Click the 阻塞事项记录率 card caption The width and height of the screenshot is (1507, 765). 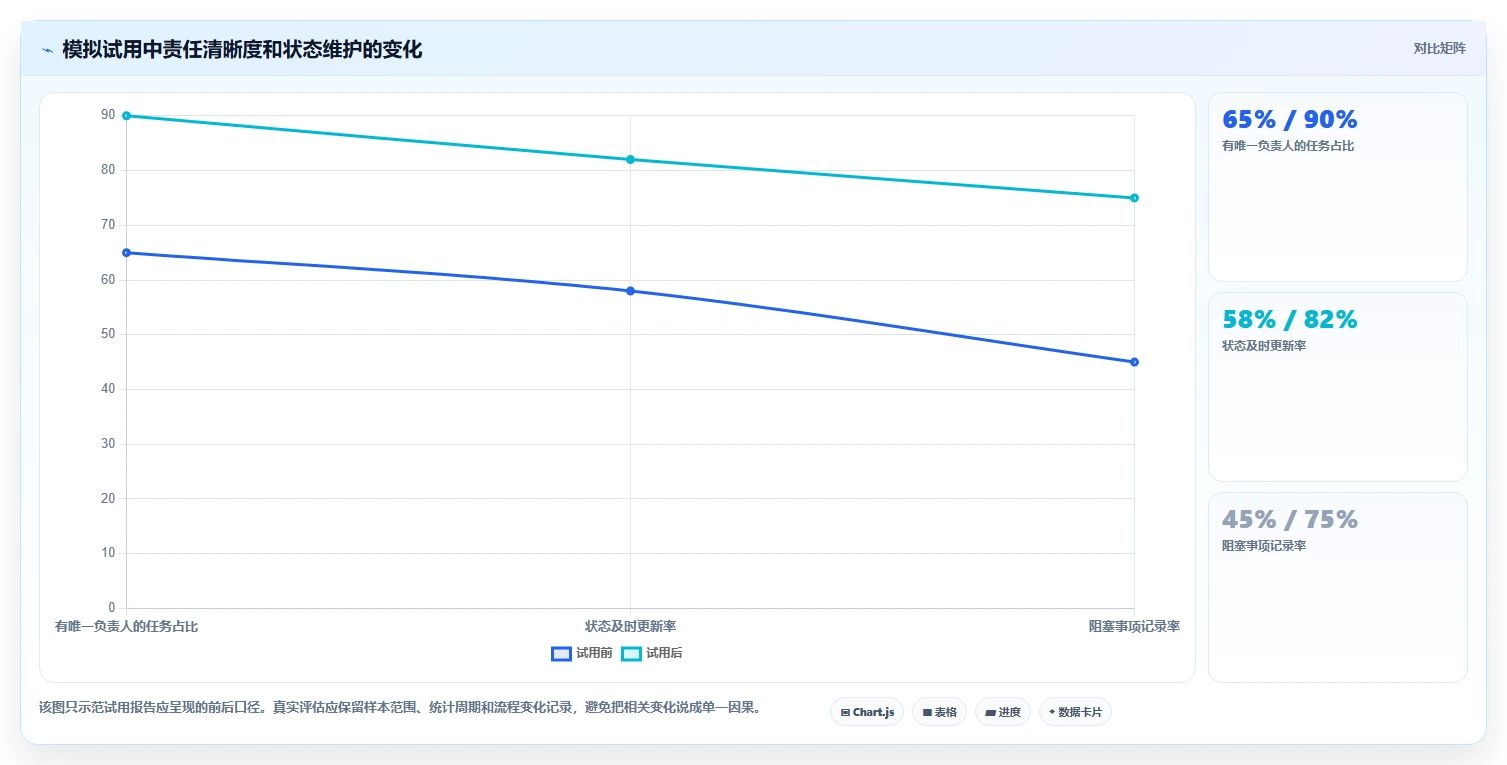1264,546
